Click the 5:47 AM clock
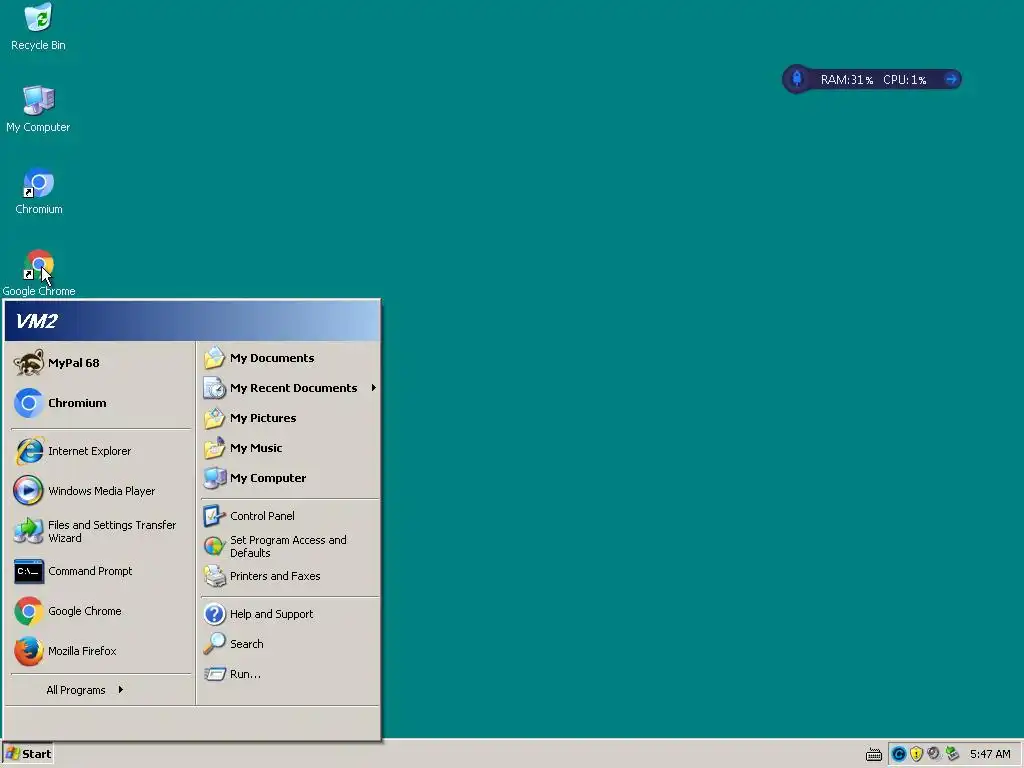 [x=990, y=754]
